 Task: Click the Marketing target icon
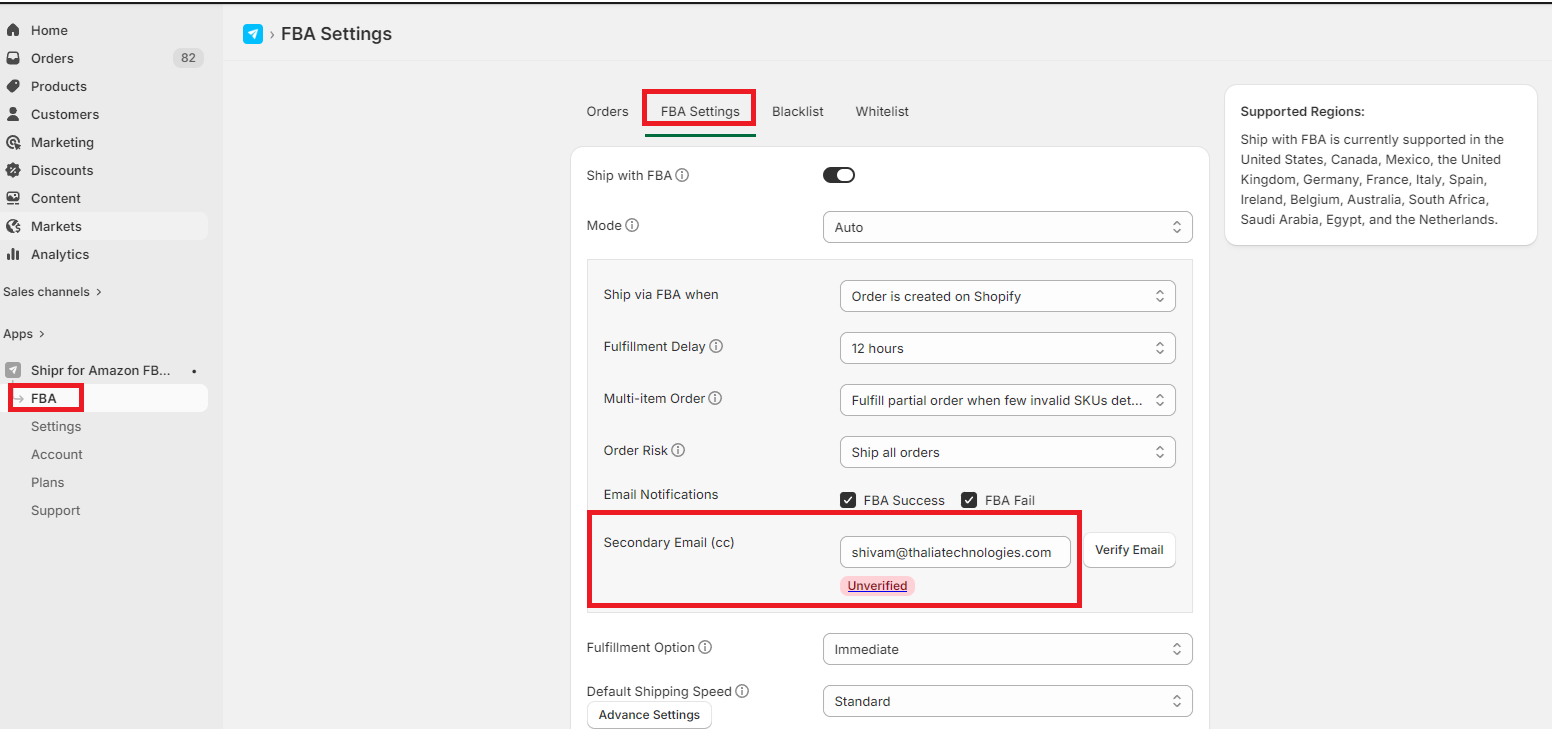(x=13, y=142)
